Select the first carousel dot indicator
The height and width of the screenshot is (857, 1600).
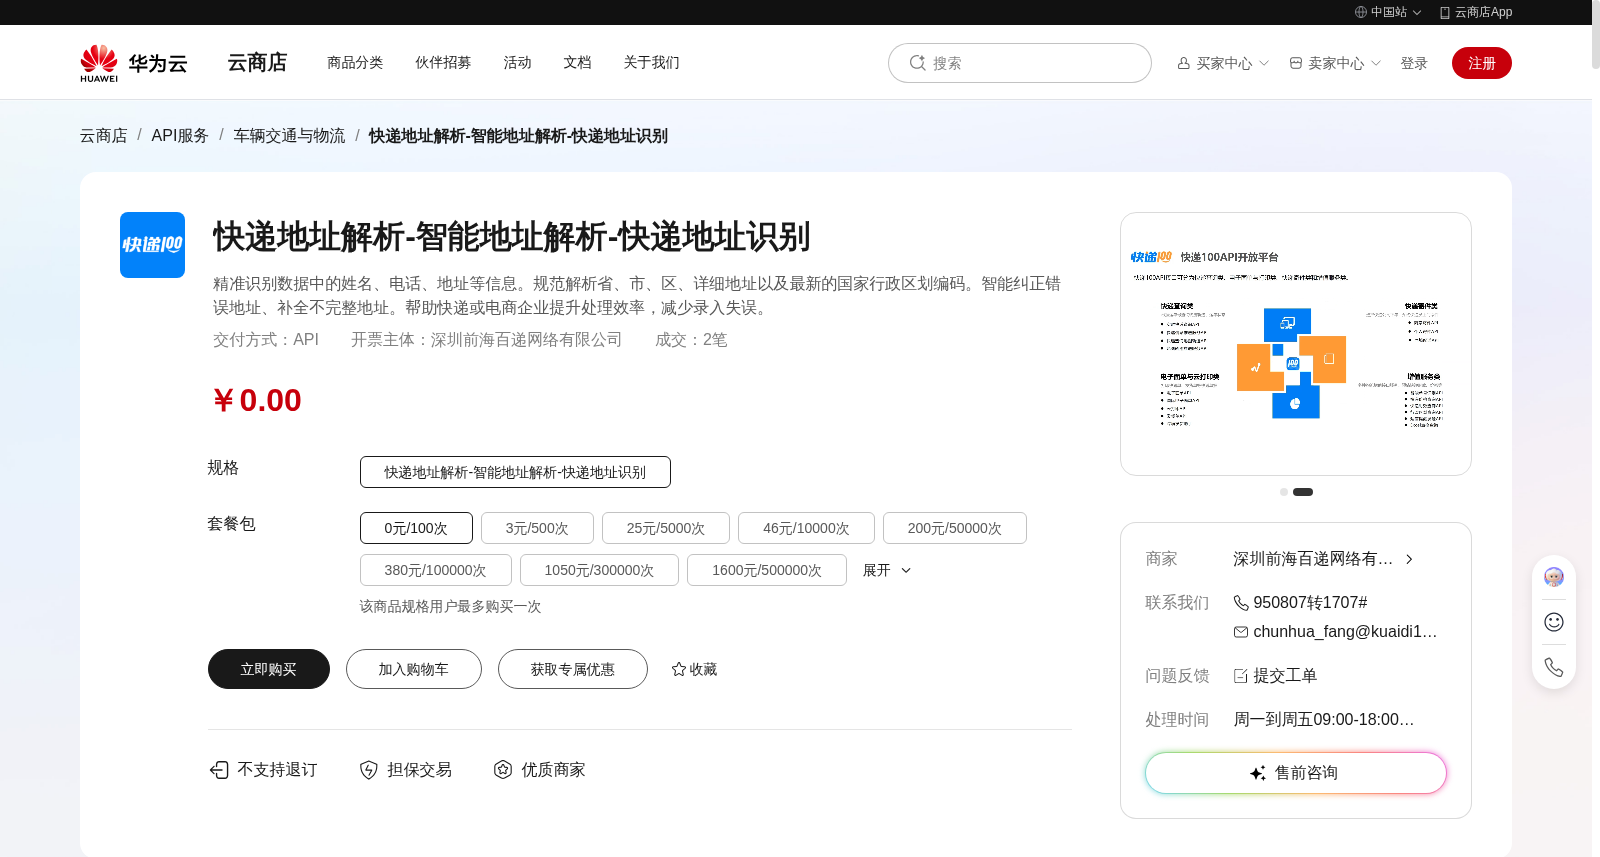[1284, 492]
